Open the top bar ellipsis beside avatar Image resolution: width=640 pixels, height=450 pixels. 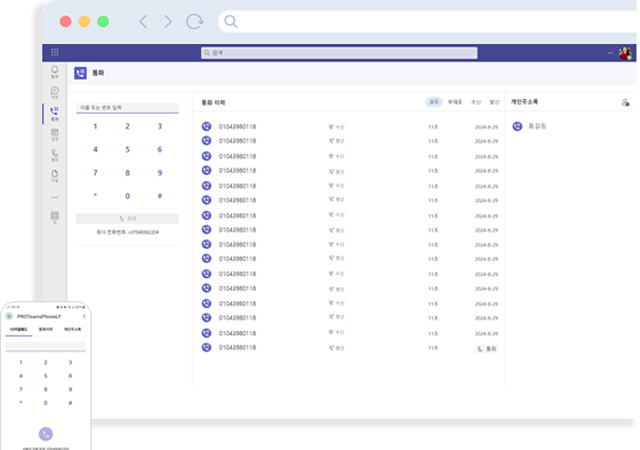pos(610,52)
